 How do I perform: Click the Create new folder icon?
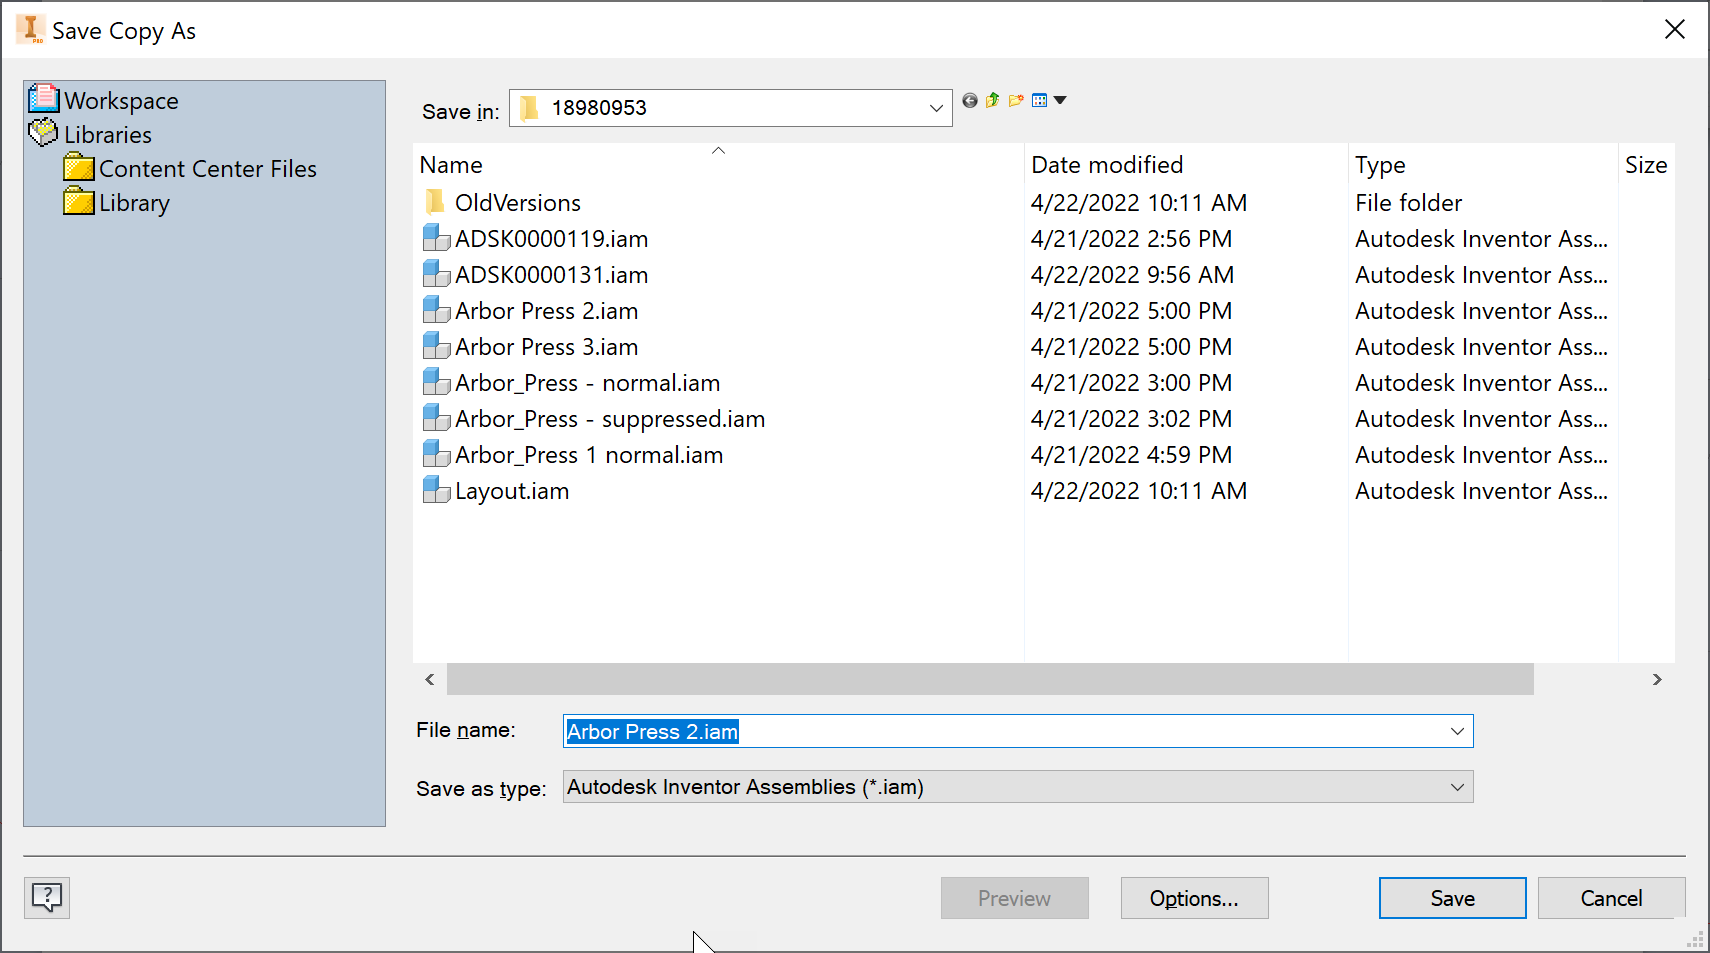(x=1016, y=100)
